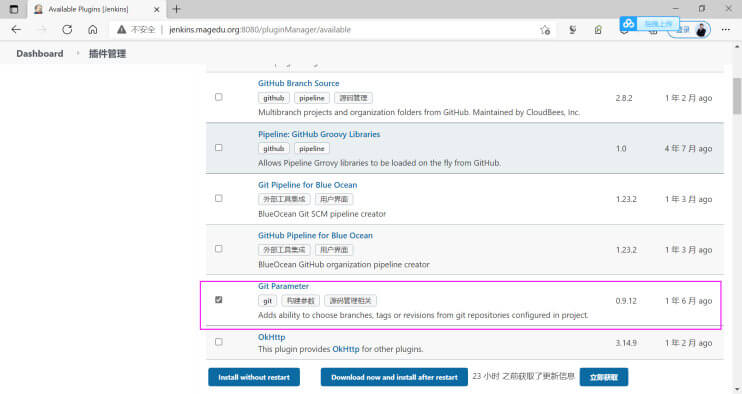This screenshot has height=394, width=742.
Task: Open Git Pipeline for Blue Ocean link
Action: coord(308,185)
